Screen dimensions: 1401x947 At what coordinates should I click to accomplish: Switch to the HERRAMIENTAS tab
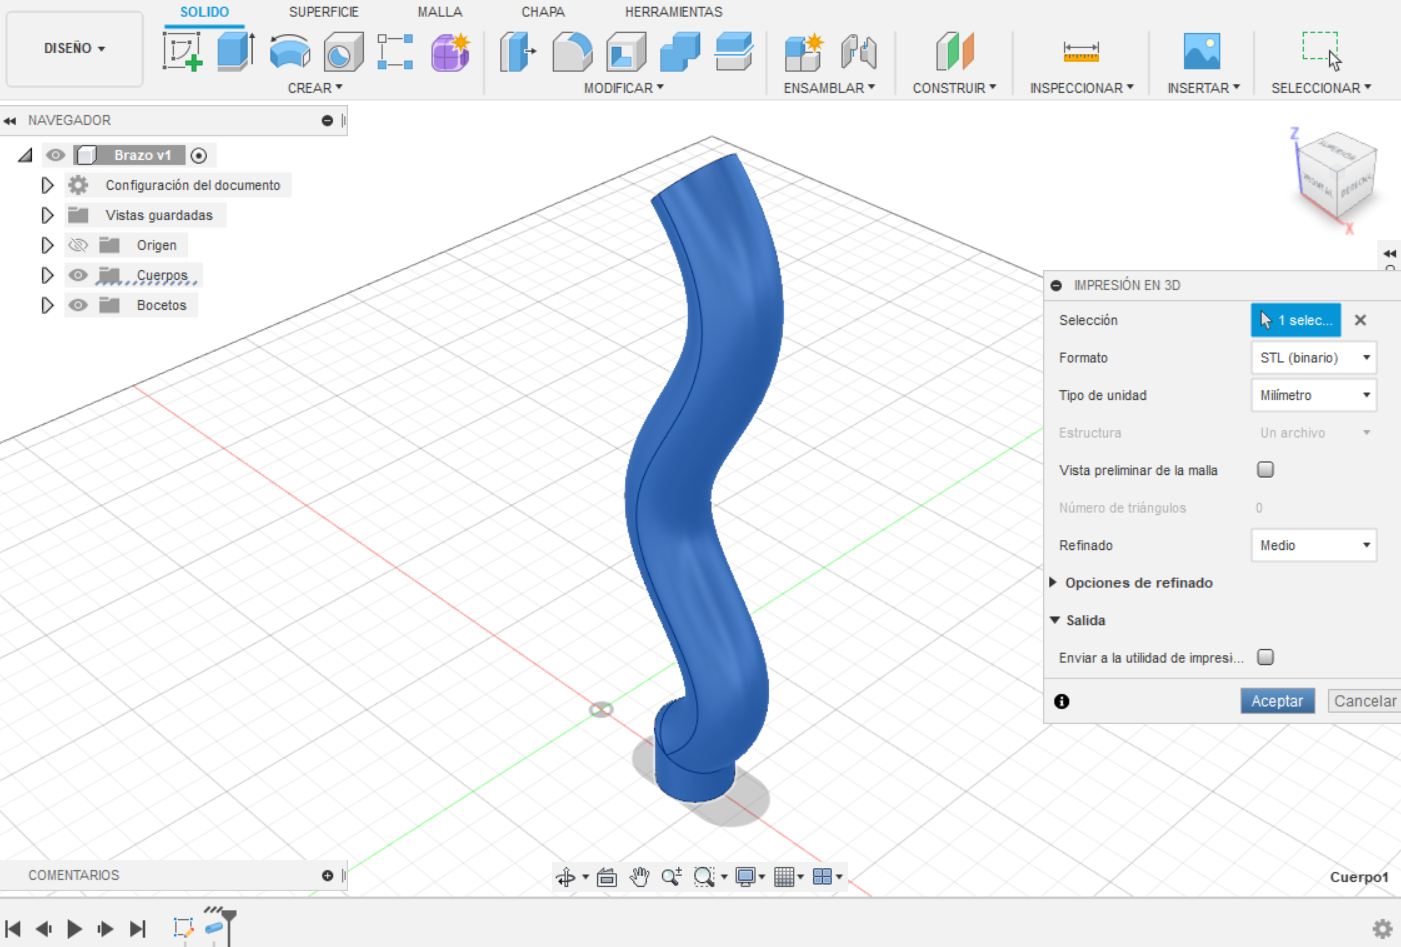[x=674, y=12]
